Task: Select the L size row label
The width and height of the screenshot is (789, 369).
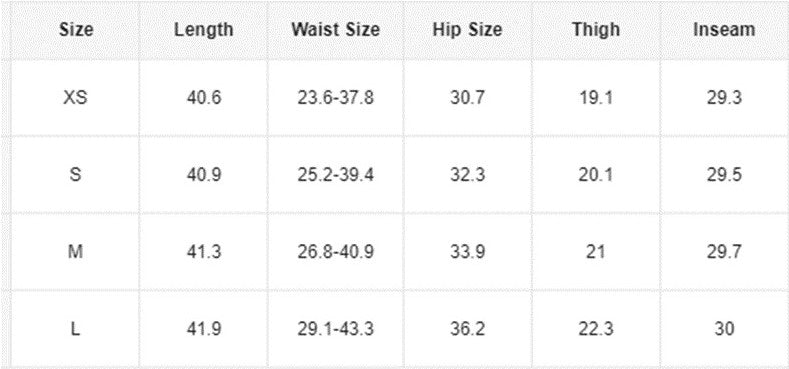Action: point(75,329)
